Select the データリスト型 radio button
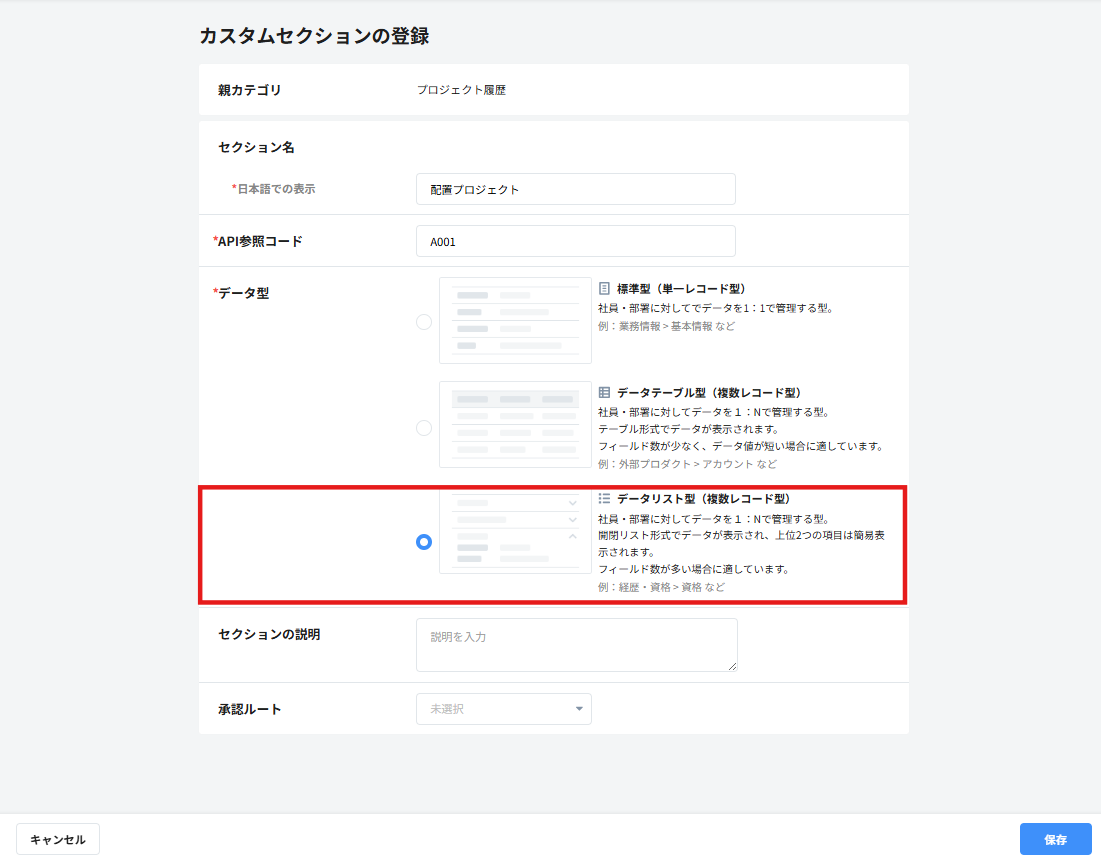Screen dimensions: 1101x862 [x=423, y=542]
